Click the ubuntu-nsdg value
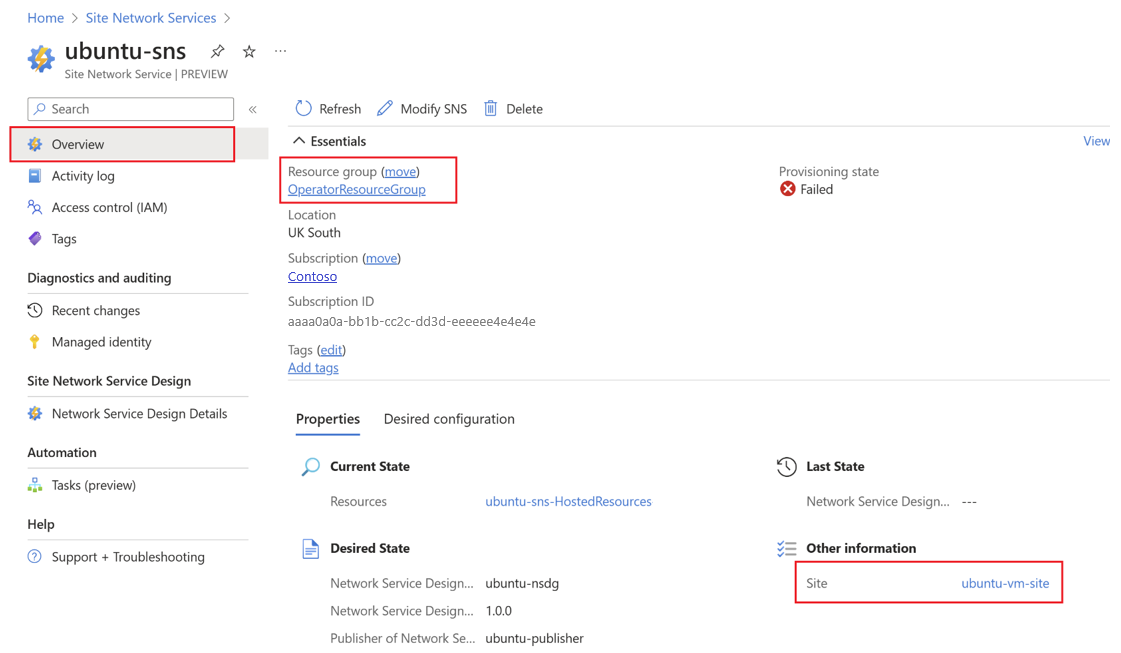Screen dimensions: 1121x653 pos(522,583)
